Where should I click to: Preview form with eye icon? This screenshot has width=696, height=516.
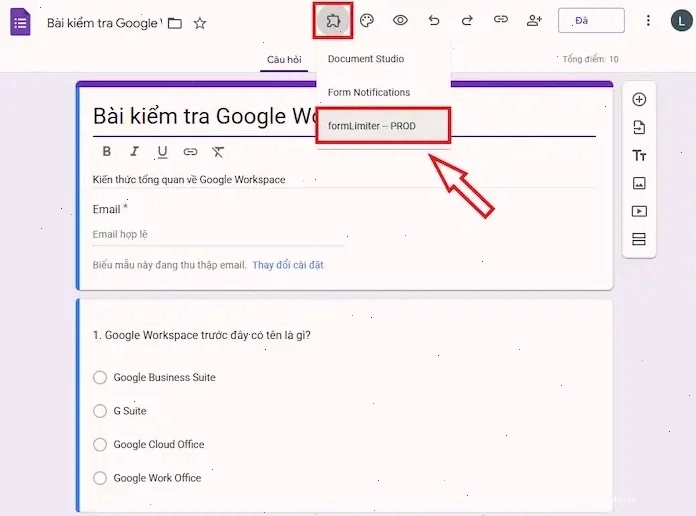click(x=400, y=20)
